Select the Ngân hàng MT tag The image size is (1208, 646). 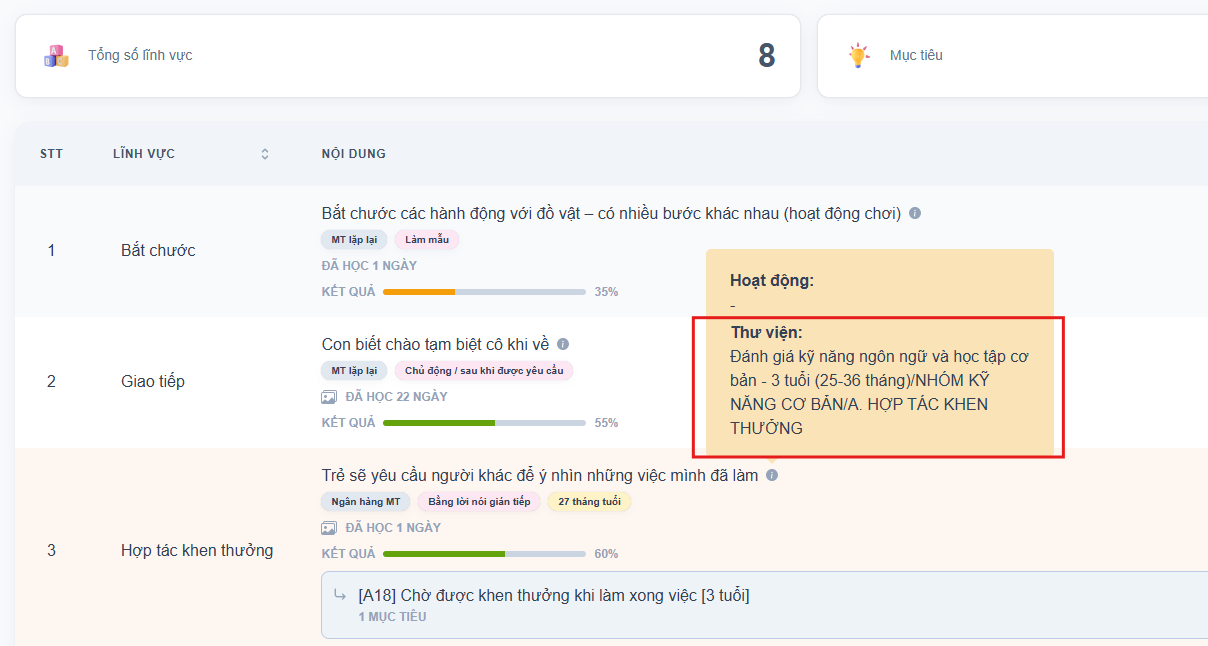366,502
